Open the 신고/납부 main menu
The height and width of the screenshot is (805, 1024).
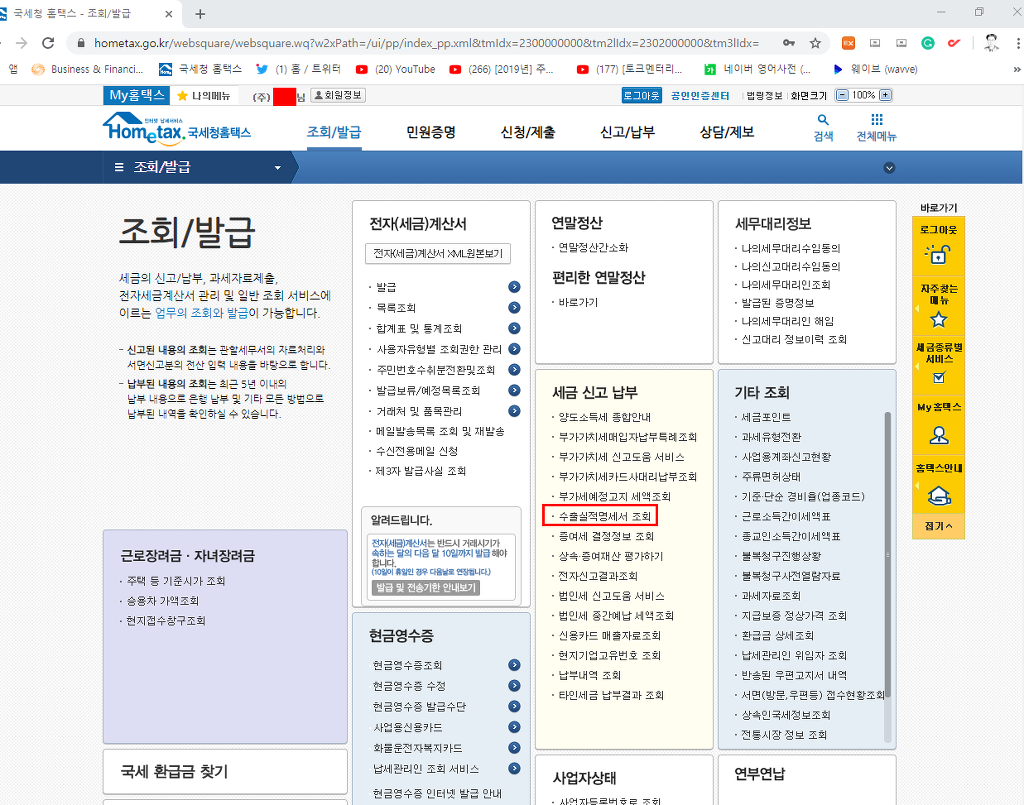click(627, 132)
